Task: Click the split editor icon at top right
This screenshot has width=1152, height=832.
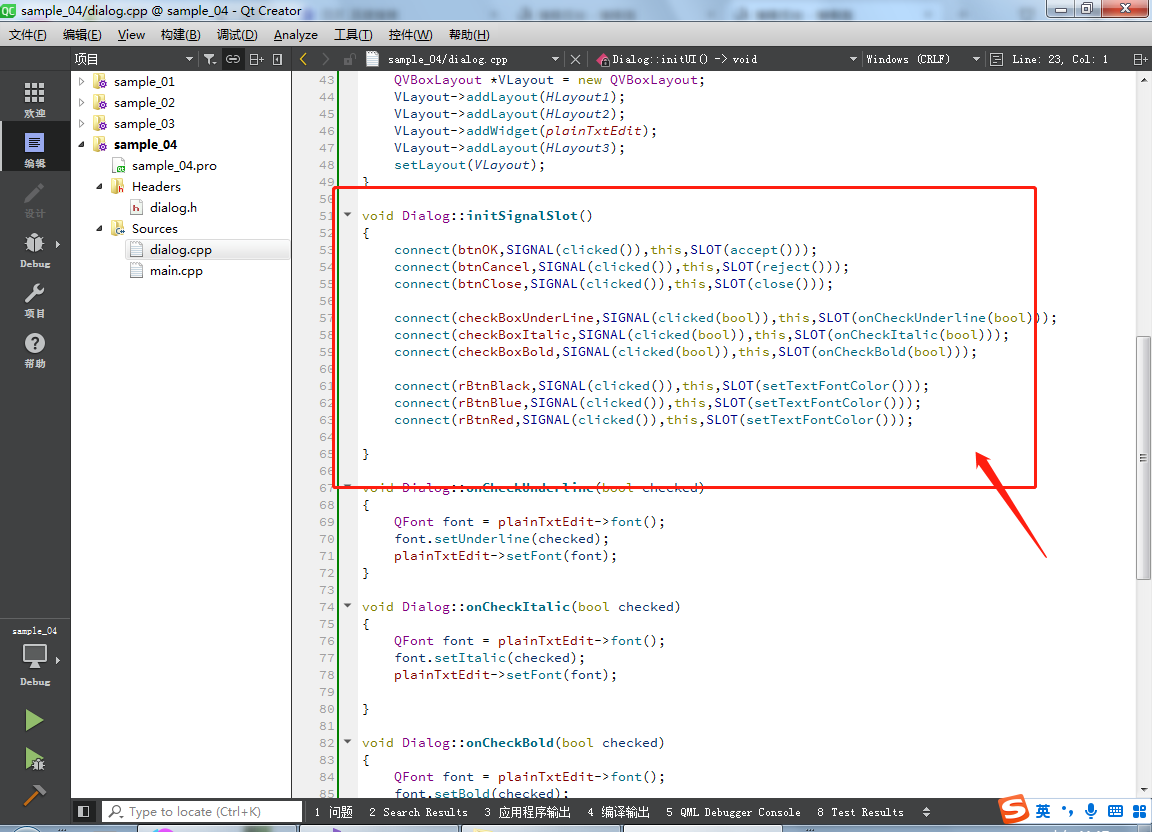Action: point(1140,59)
